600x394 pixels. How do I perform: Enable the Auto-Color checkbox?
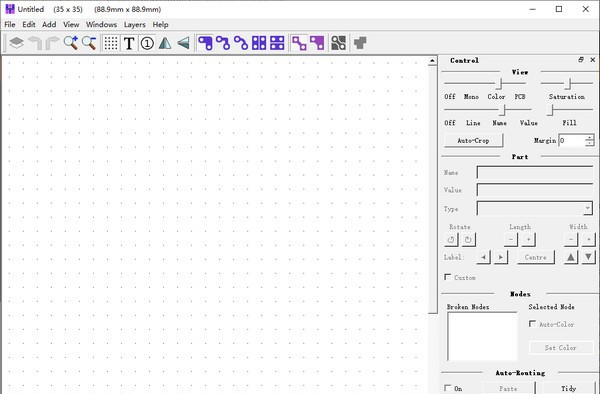(x=532, y=324)
